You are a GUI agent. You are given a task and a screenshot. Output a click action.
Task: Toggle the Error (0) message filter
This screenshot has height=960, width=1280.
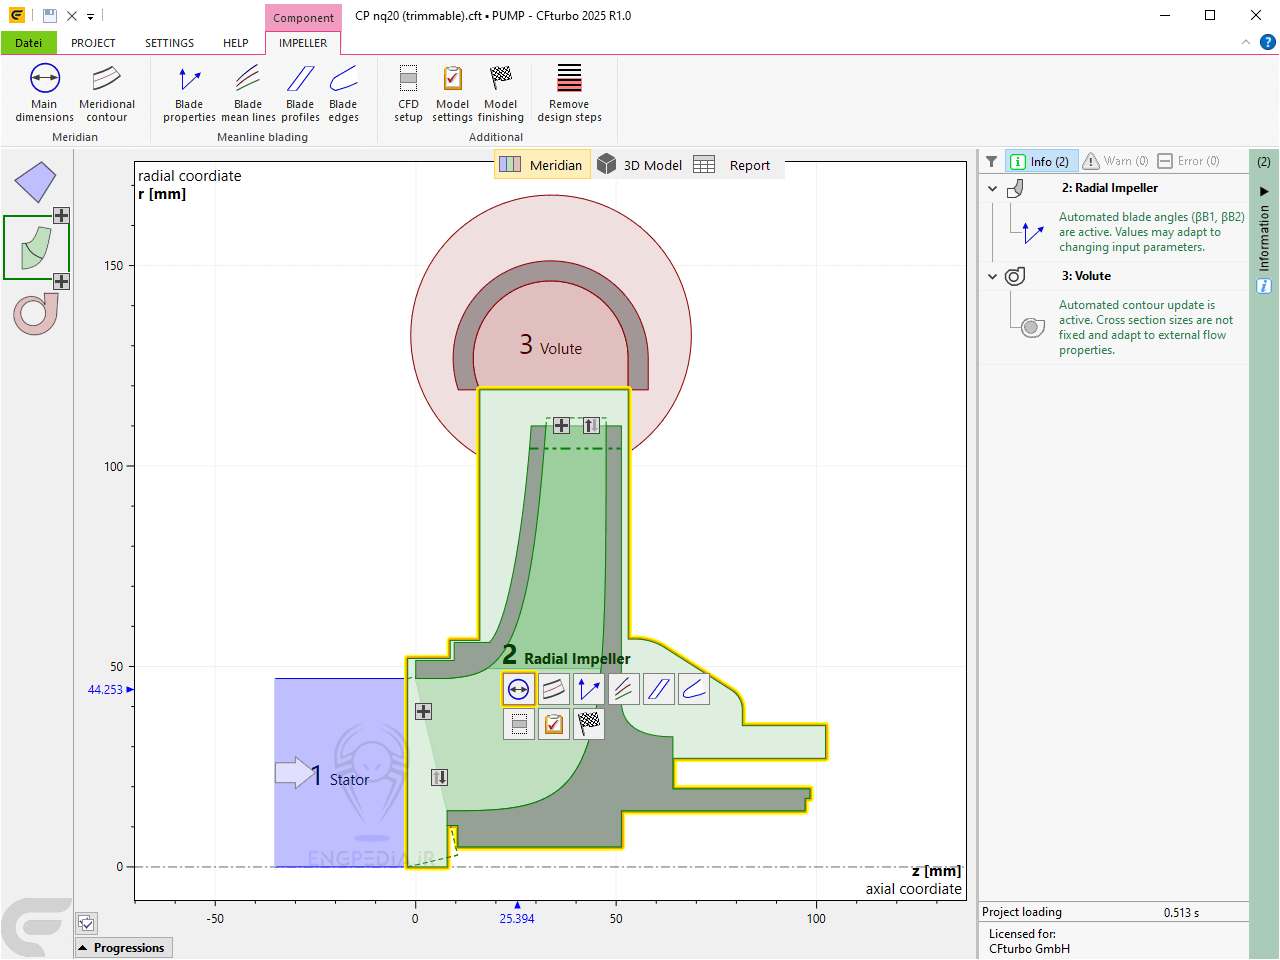coord(1189,161)
